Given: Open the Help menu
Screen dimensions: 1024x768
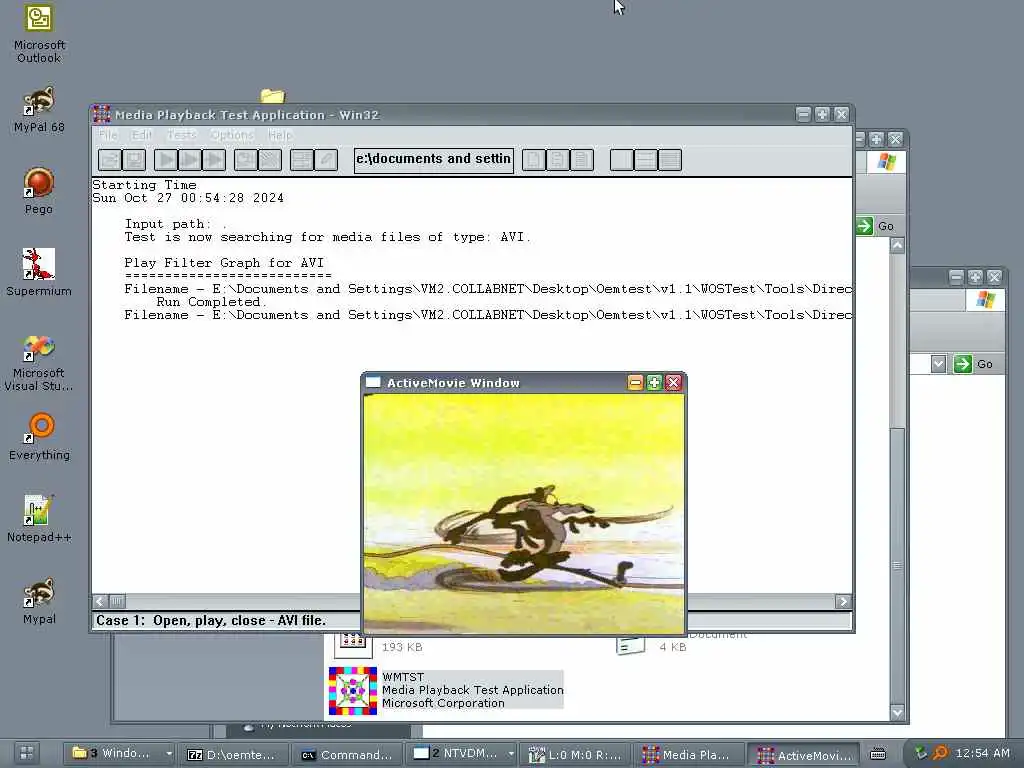Looking at the screenshot, I should pos(280,135).
